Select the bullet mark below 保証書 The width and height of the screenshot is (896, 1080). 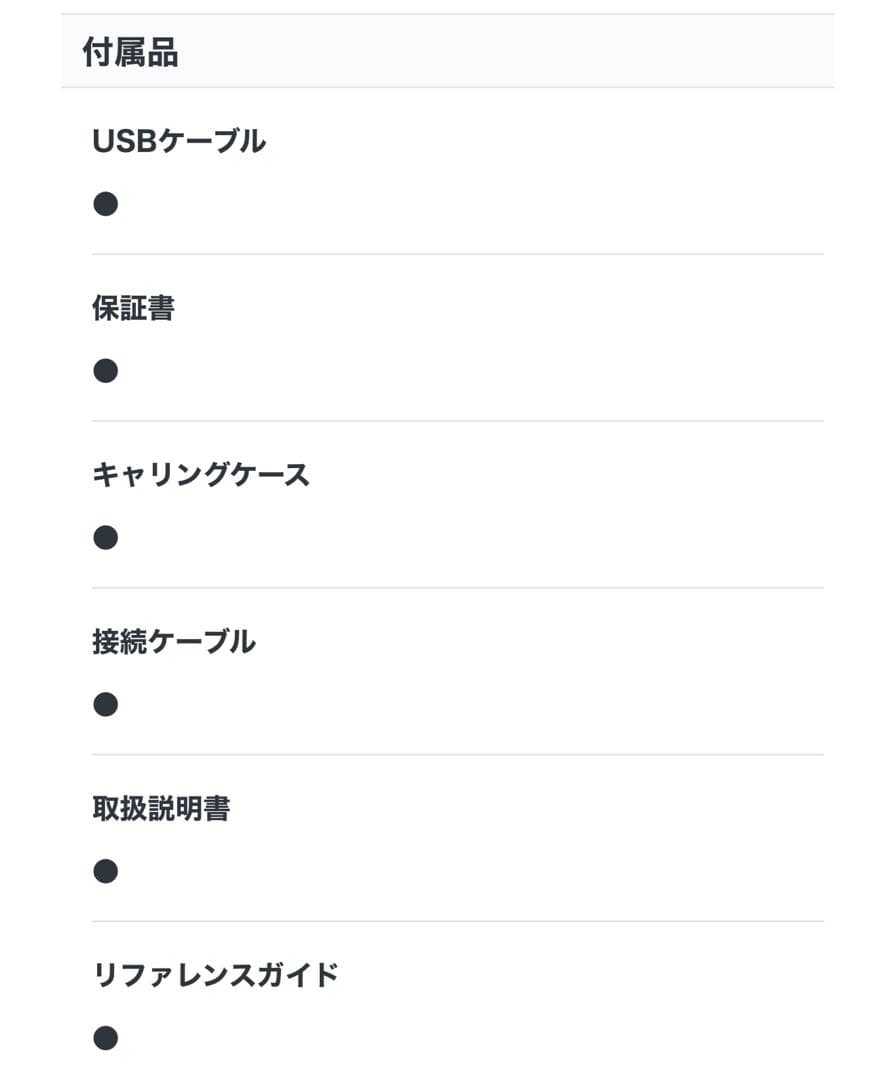click(x=106, y=371)
